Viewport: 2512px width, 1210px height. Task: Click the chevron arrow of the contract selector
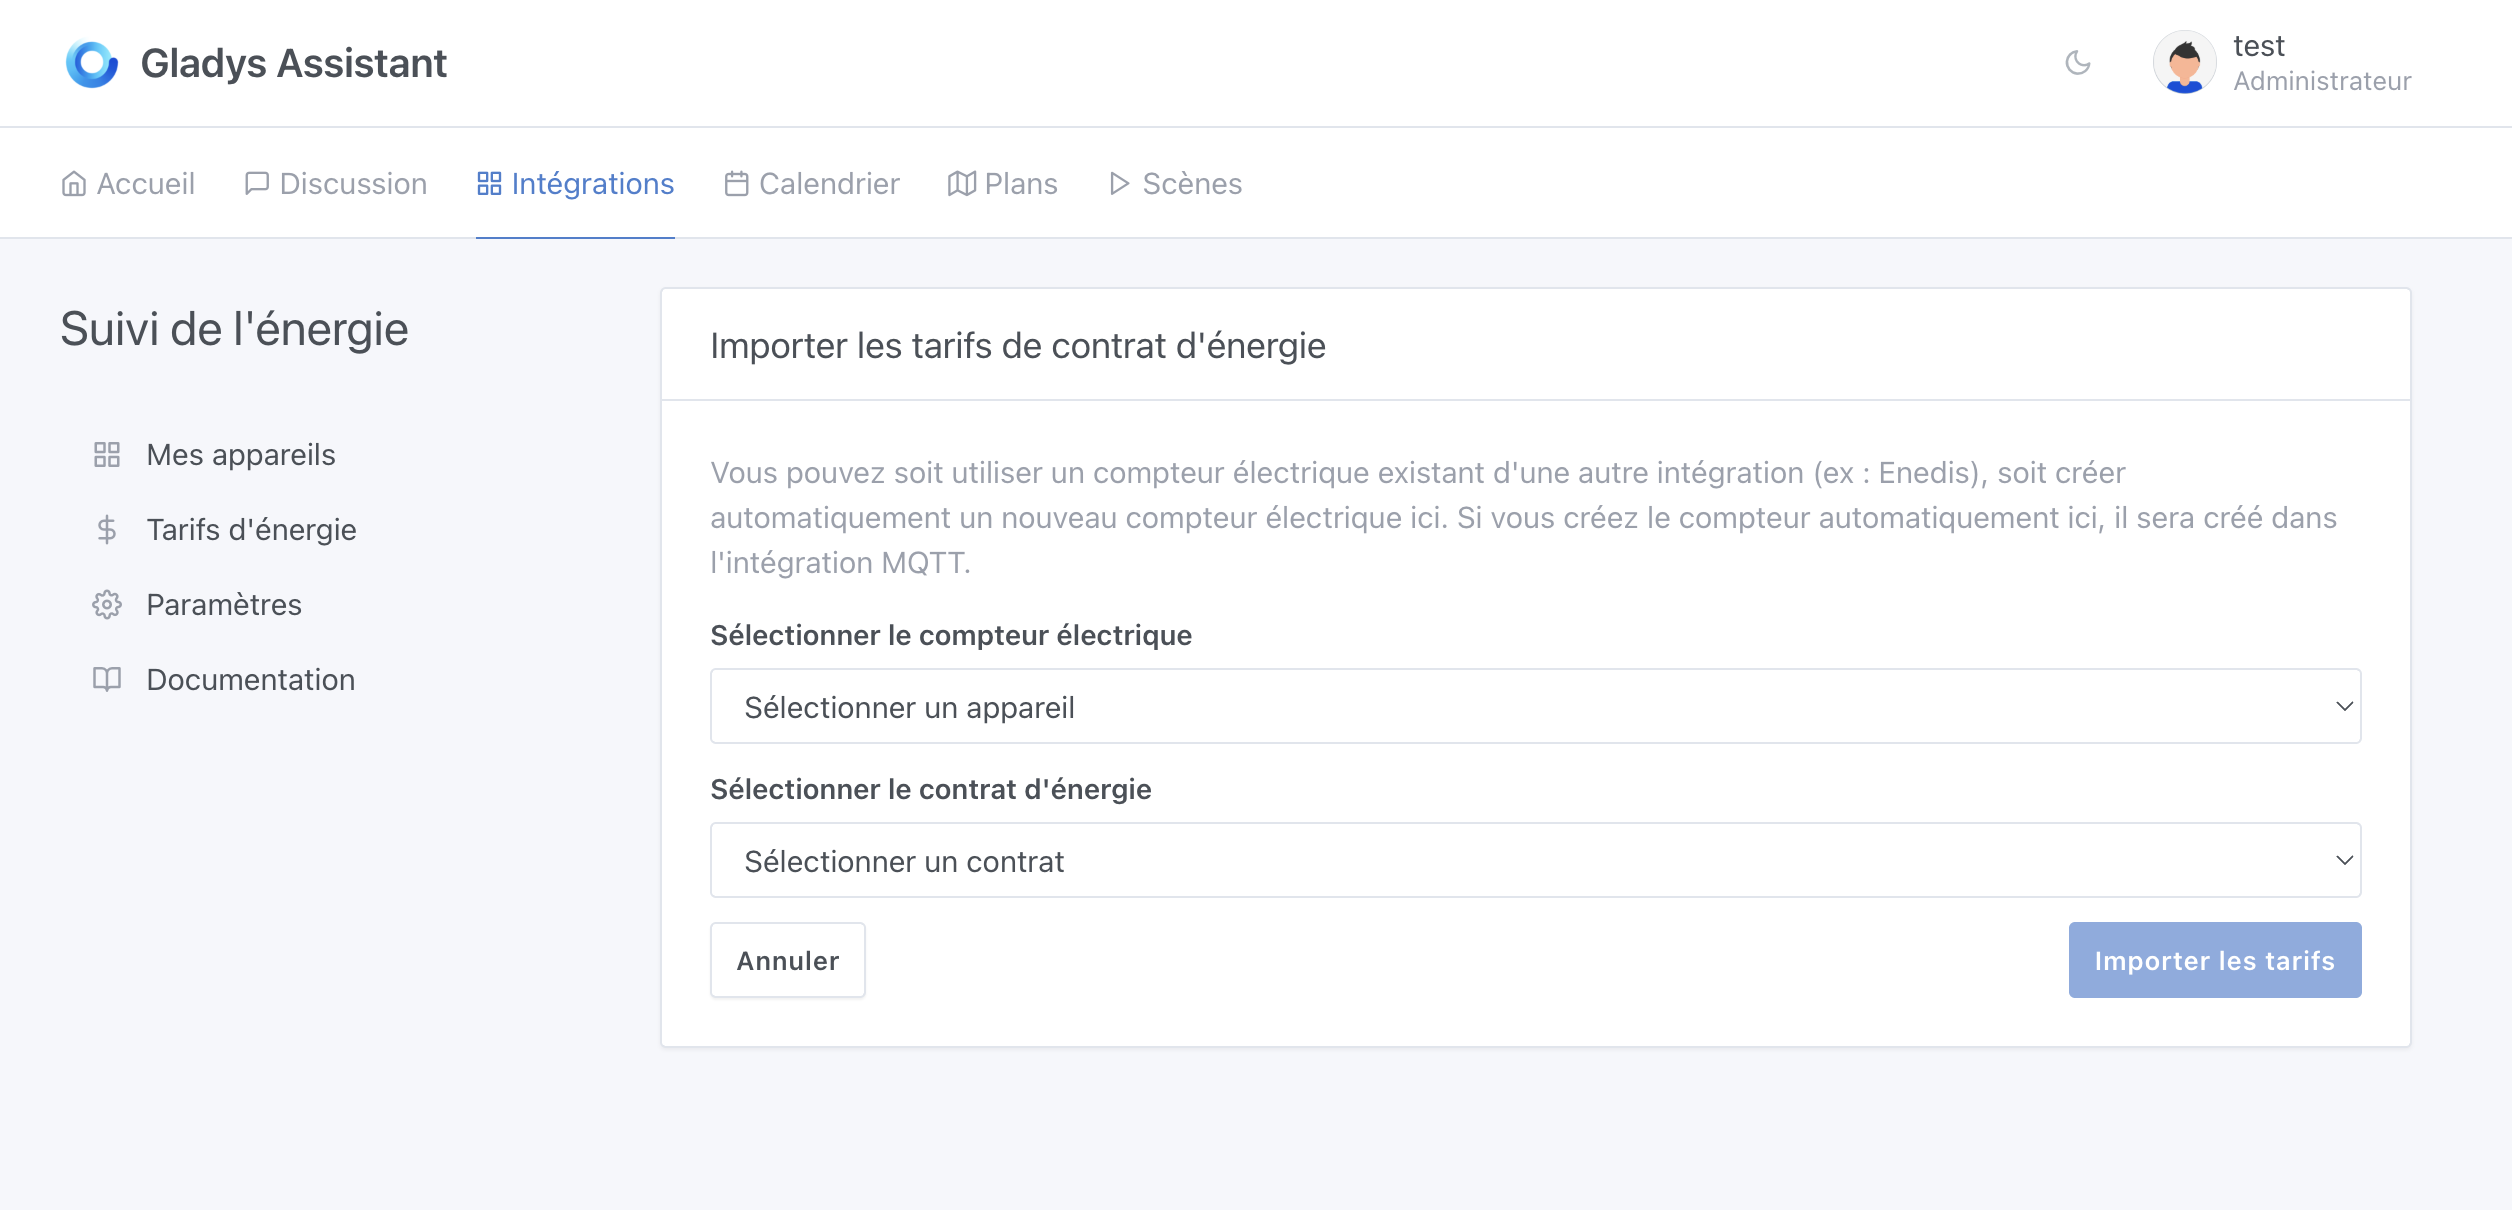tap(2343, 860)
